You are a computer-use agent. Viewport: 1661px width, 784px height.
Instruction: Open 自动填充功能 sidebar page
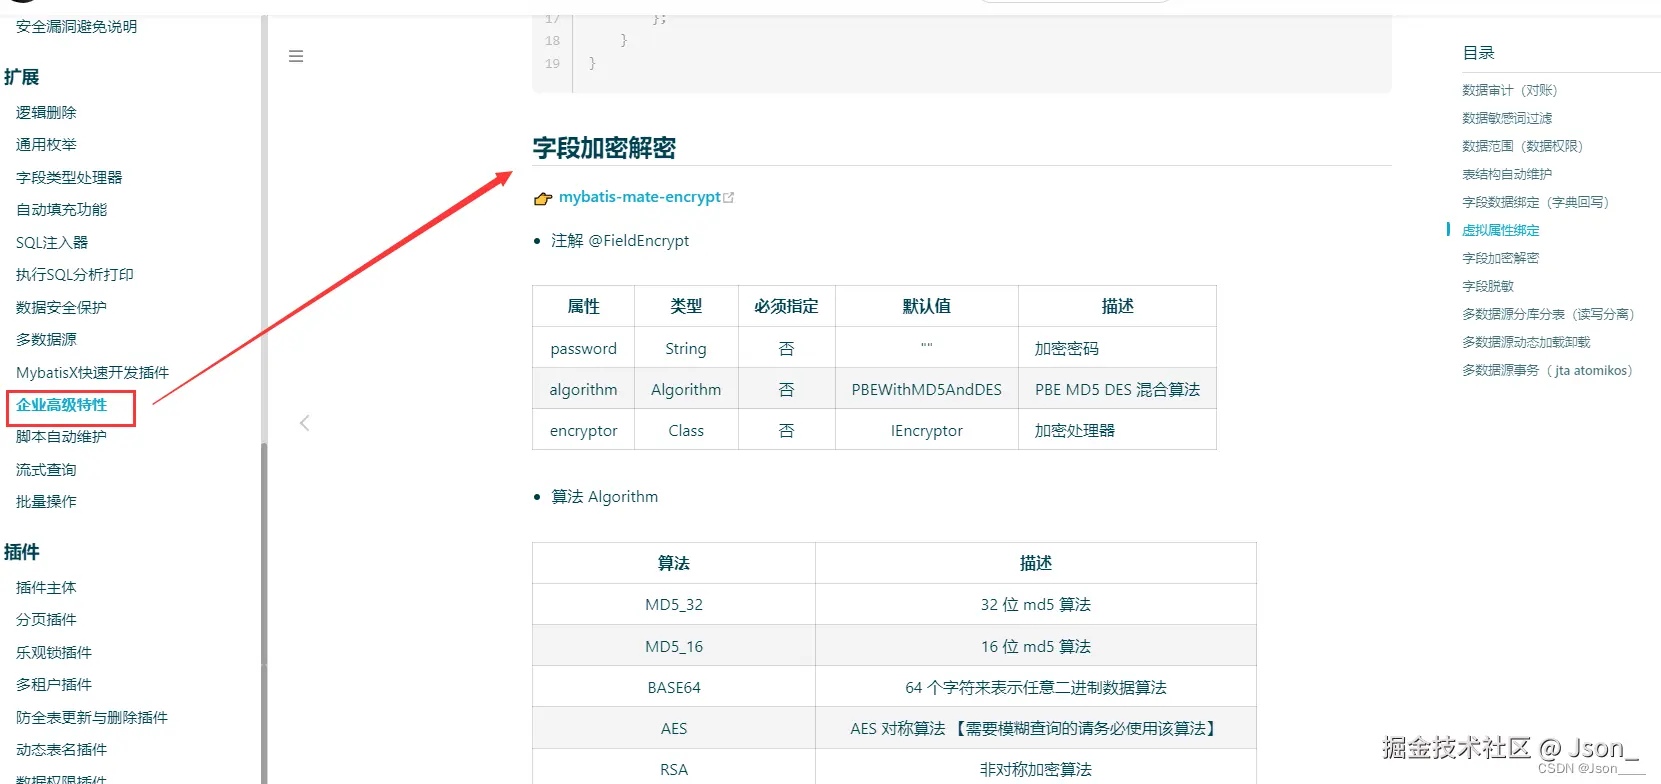point(61,210)
